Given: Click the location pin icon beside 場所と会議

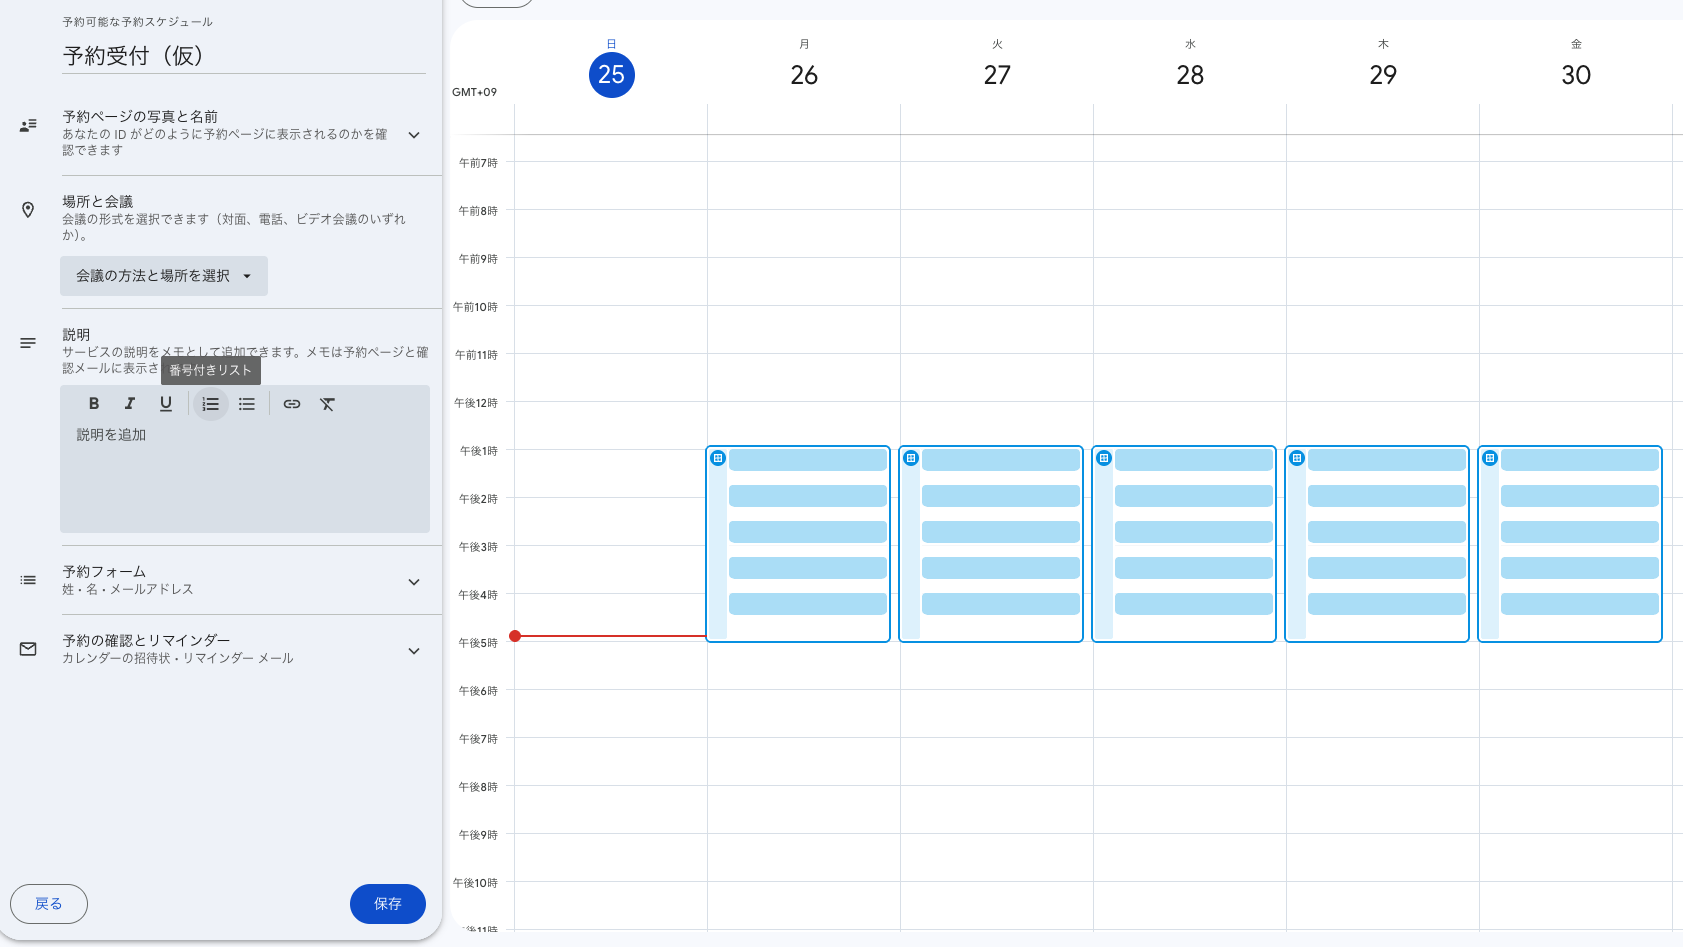Looking at the screenshot, I should 28,210.
